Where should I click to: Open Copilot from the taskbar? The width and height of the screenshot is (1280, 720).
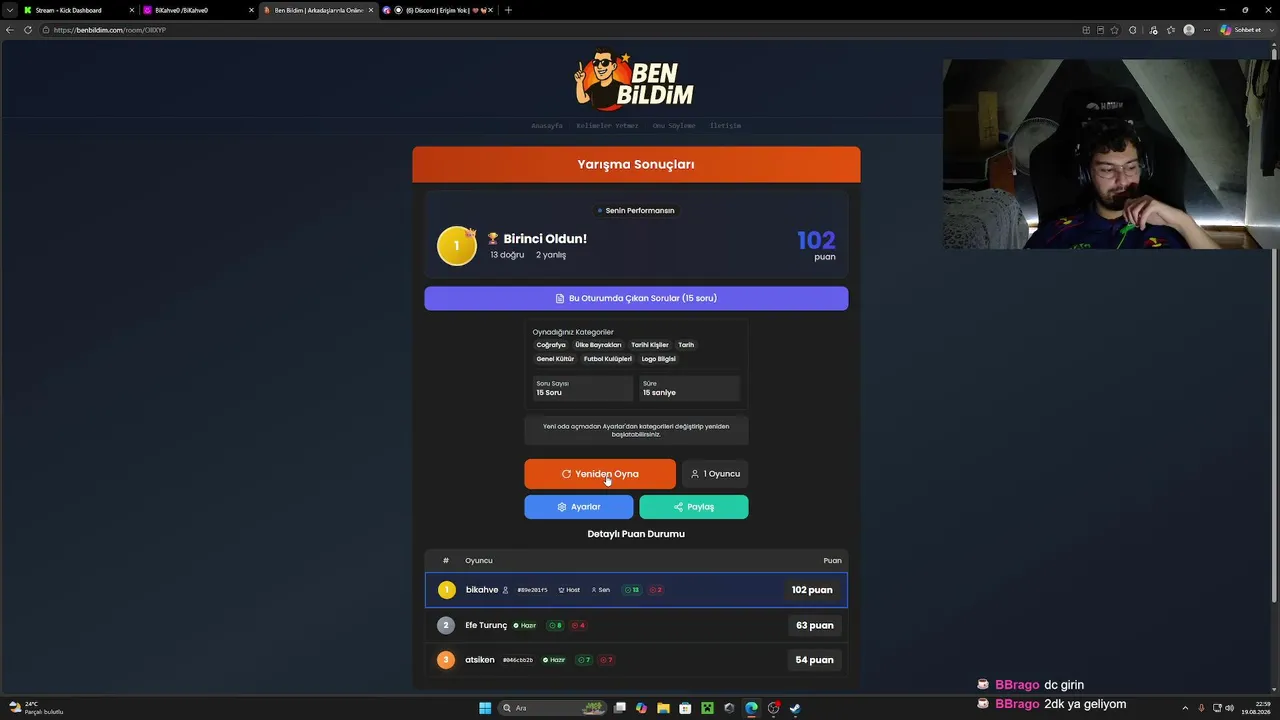(x=641, y=708)
